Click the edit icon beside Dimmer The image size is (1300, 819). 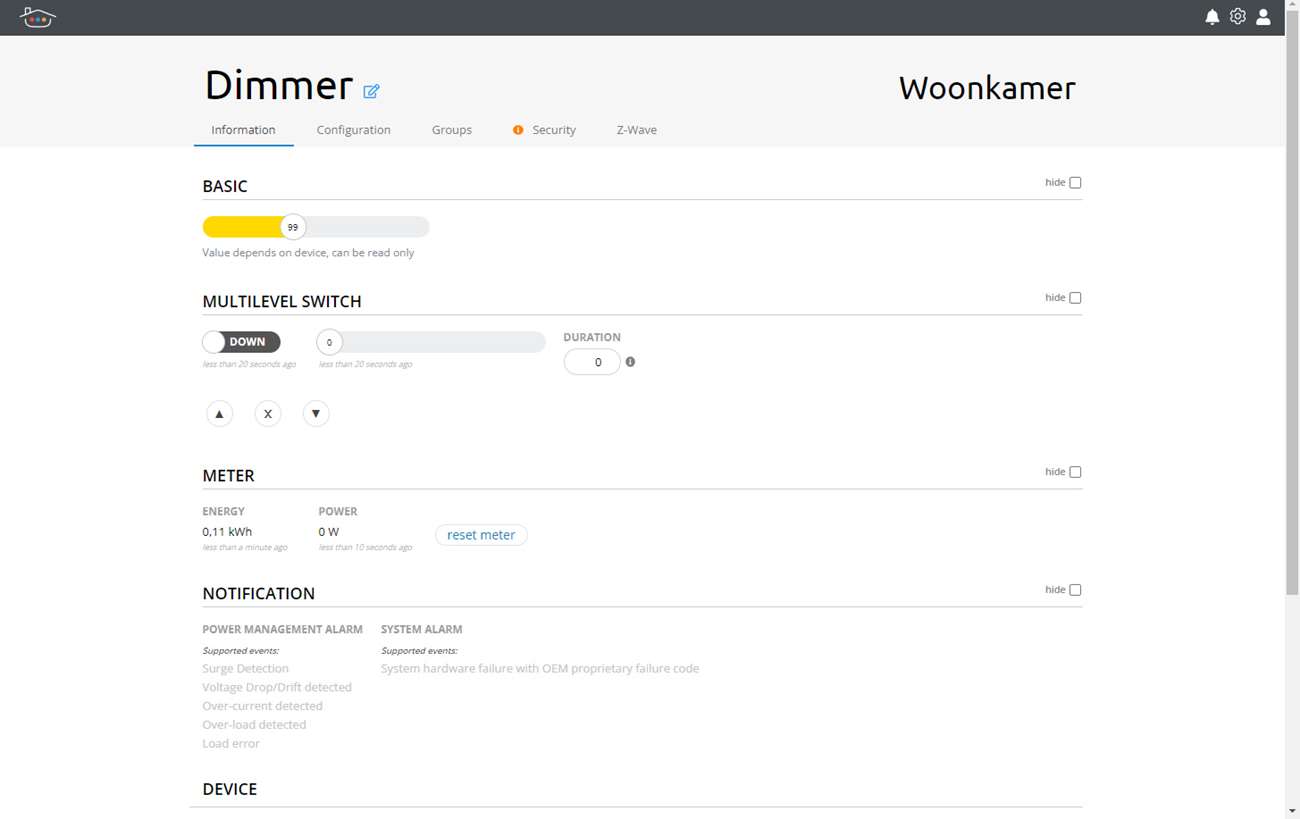(x=371, y=91)
